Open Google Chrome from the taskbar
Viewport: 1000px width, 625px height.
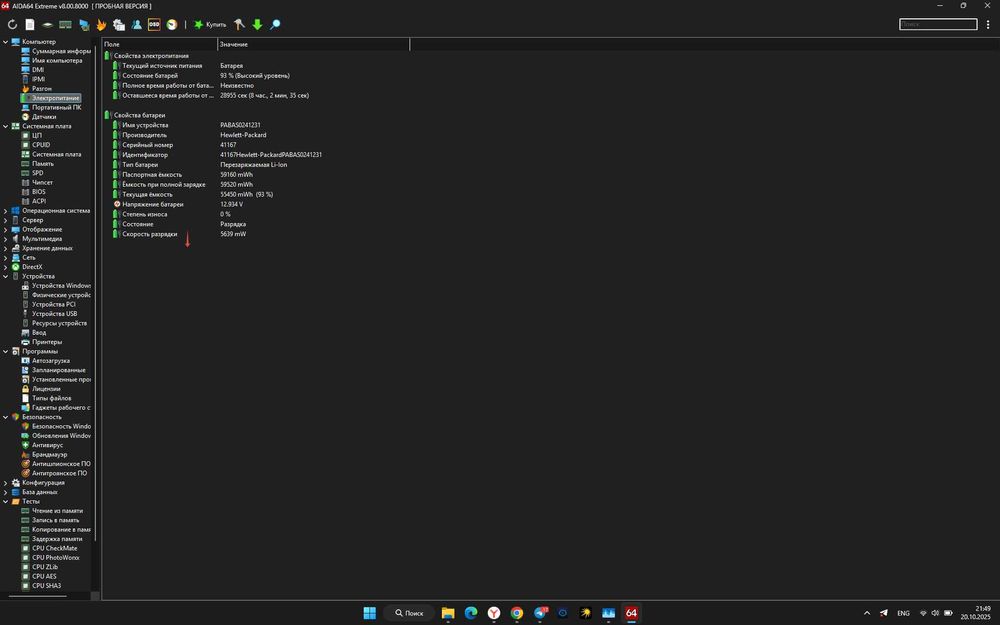517,613
